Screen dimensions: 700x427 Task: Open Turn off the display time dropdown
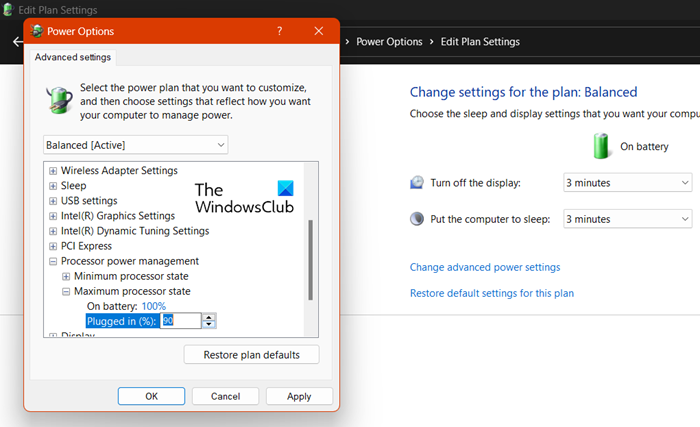[x=626, y=183]
